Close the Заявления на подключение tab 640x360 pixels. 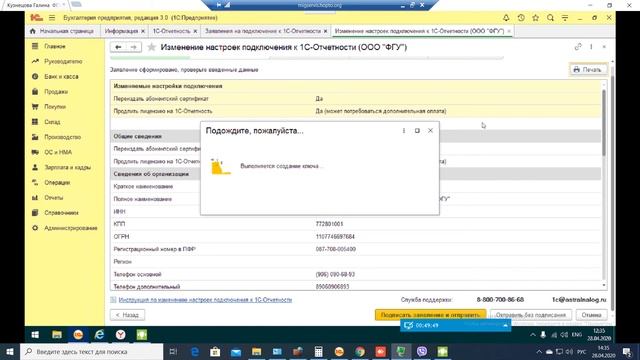(325, 31)
